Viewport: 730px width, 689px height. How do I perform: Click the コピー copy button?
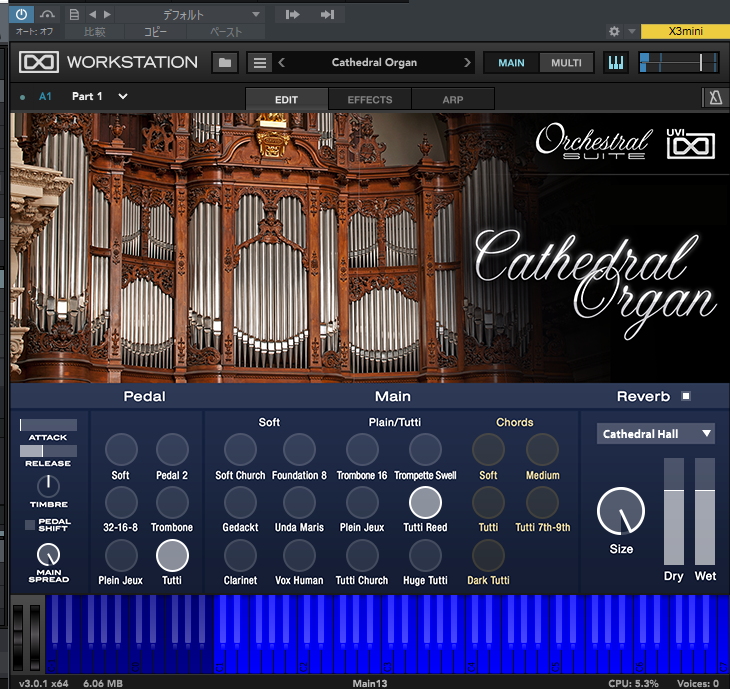pyautogui.click(x=155, y=32)
